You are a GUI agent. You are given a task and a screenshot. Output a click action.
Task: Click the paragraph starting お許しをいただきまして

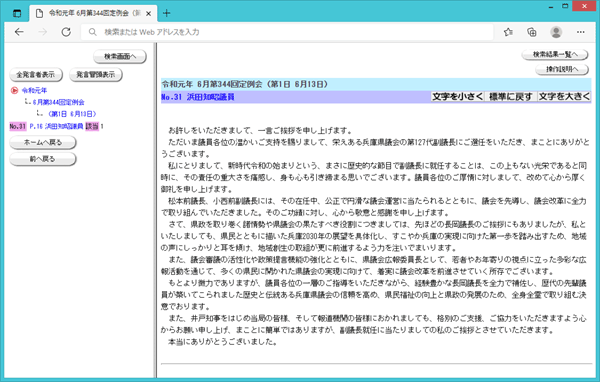[260, 131]
